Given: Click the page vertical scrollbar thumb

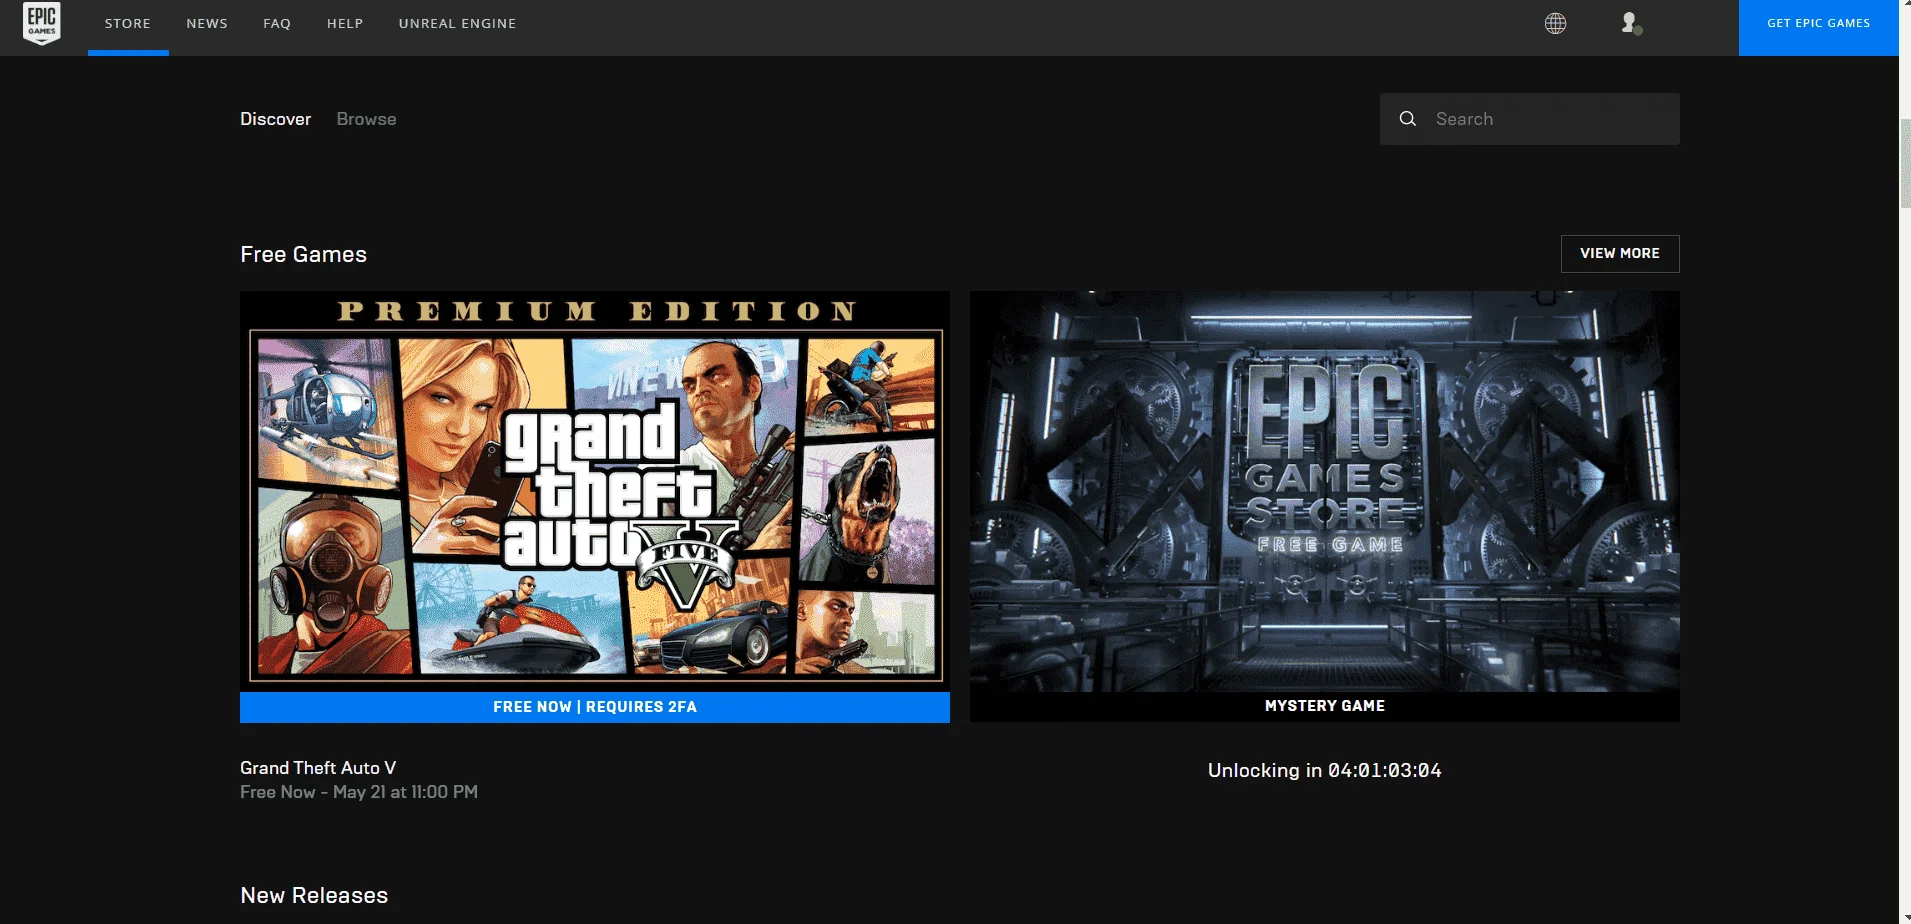Looking at the screenshot, I should 1905,163.
